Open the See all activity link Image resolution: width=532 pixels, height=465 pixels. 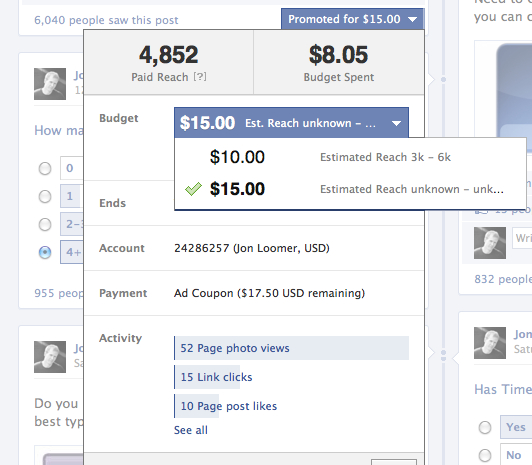click(x=191, y=430)
